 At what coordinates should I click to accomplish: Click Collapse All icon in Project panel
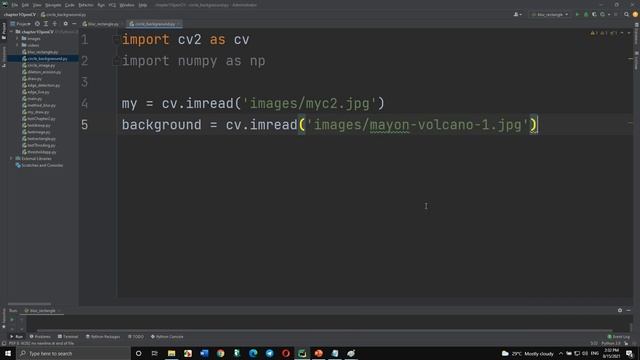pyautogui.click(x=55, y=24)
